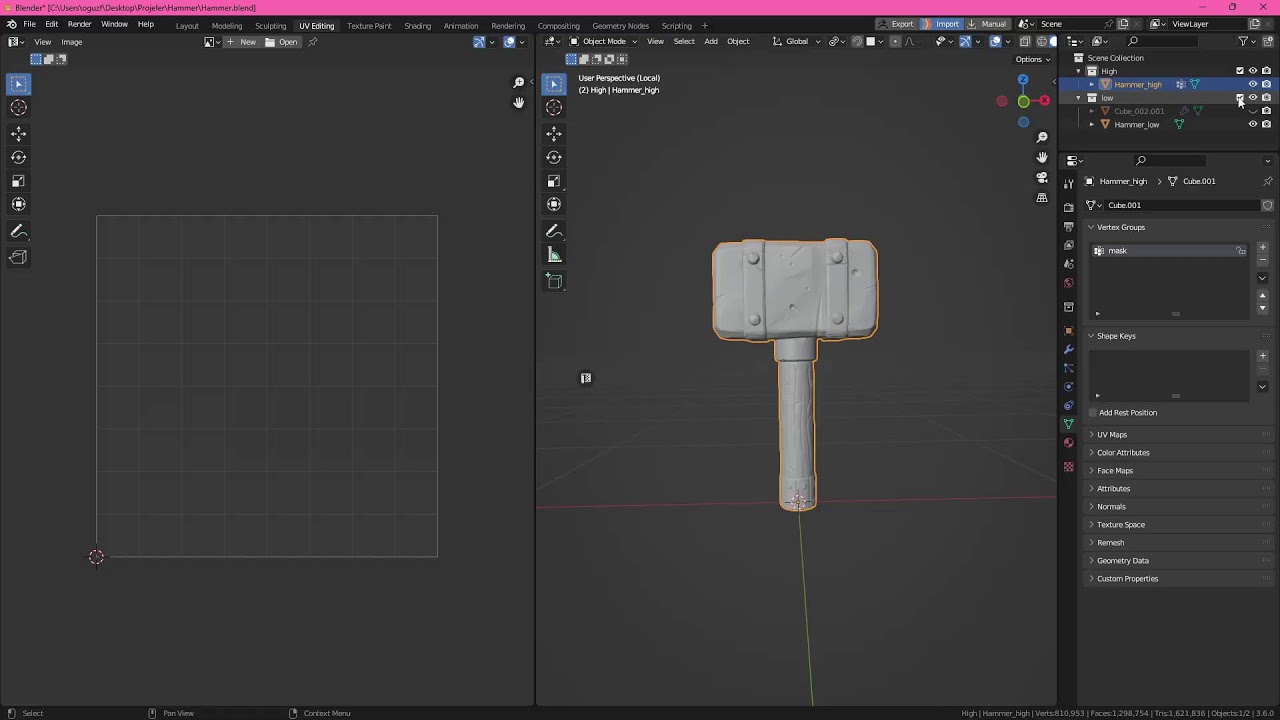Toggle the lock on the mask vertex group

1241,251
